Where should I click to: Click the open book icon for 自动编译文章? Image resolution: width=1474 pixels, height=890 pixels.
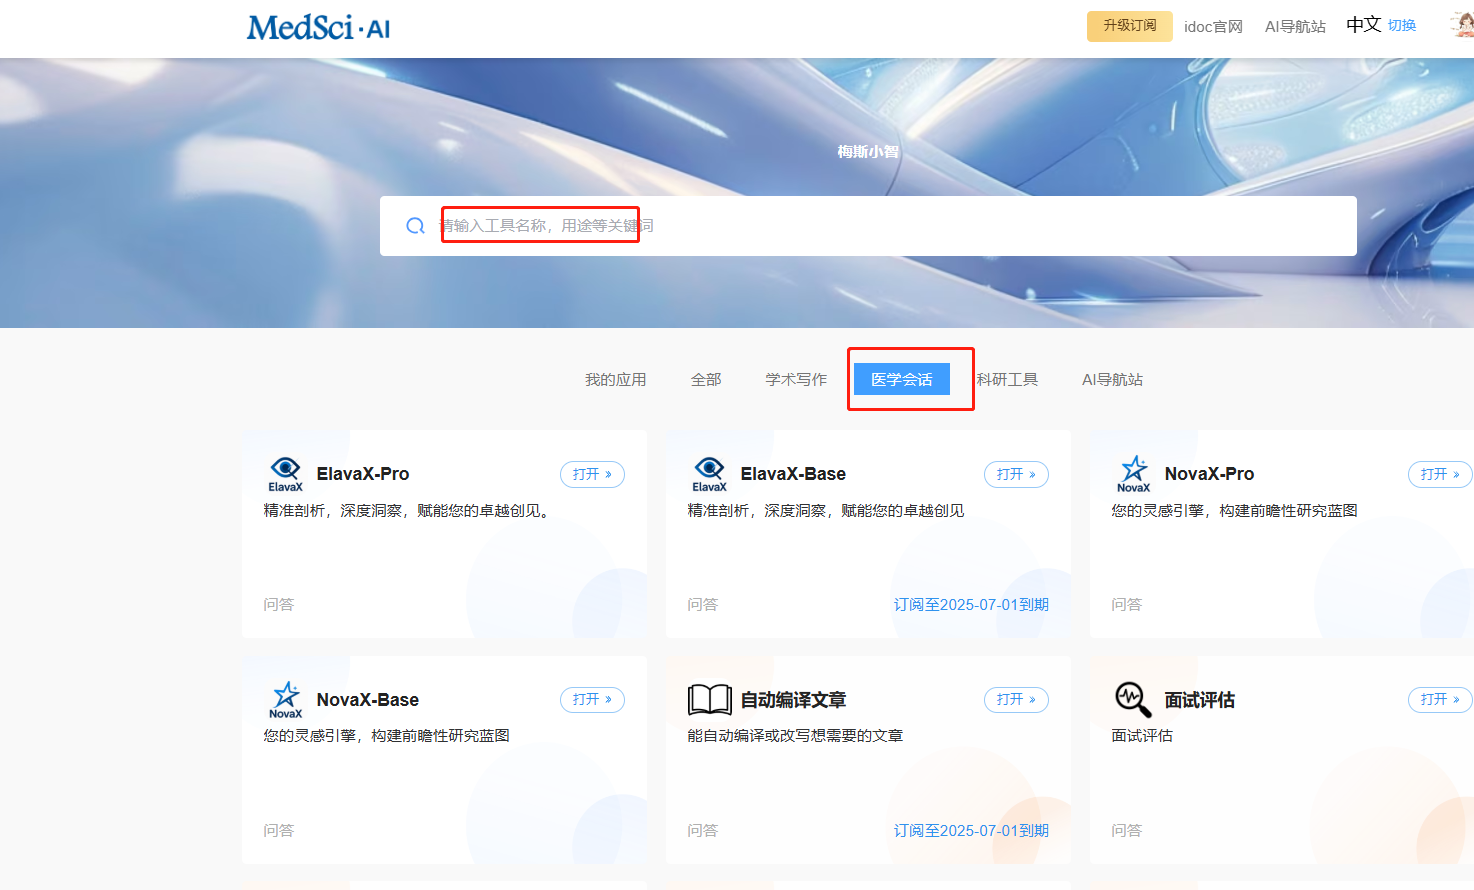pyautogui.click(x=709, y=700)
